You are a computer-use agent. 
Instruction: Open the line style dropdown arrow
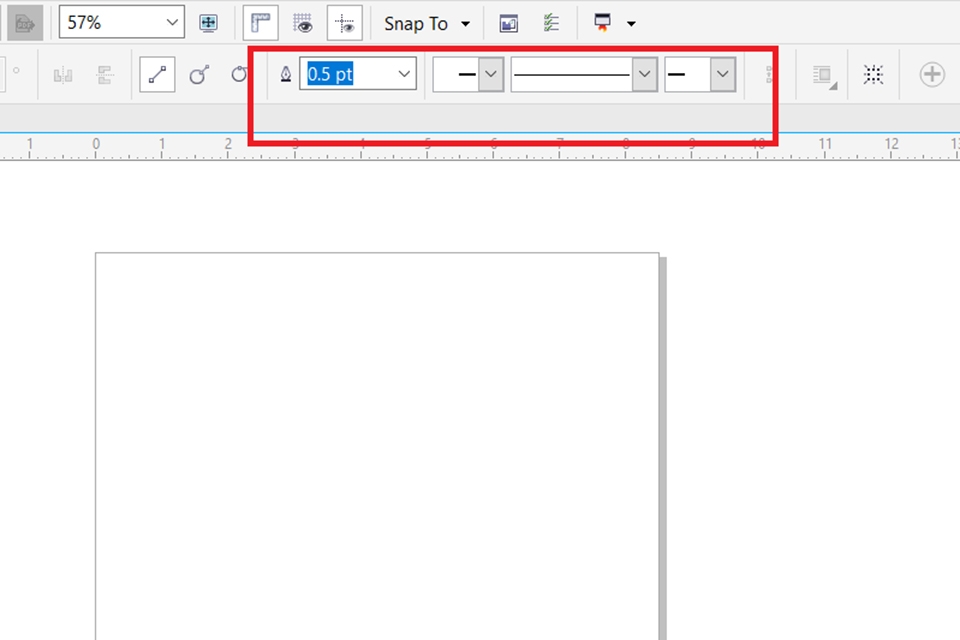(x=645, y=74)
